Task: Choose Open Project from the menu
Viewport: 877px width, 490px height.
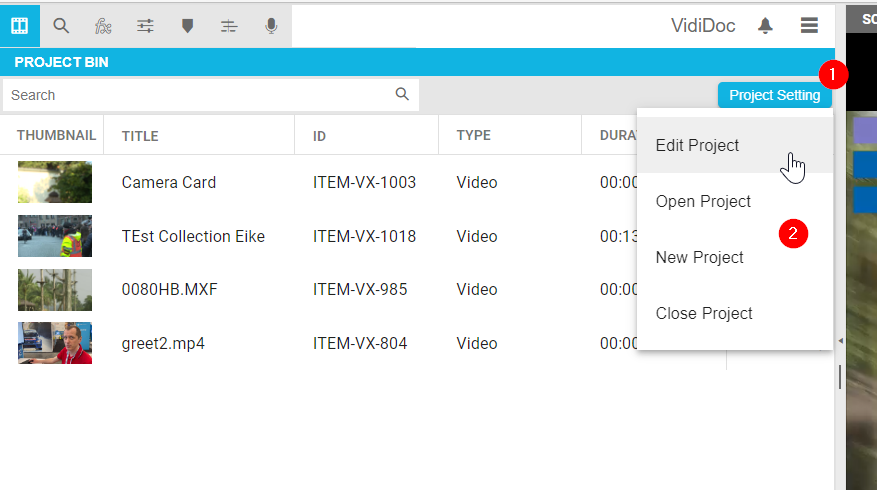Action: pyautogui.click(x=703, y=201)
